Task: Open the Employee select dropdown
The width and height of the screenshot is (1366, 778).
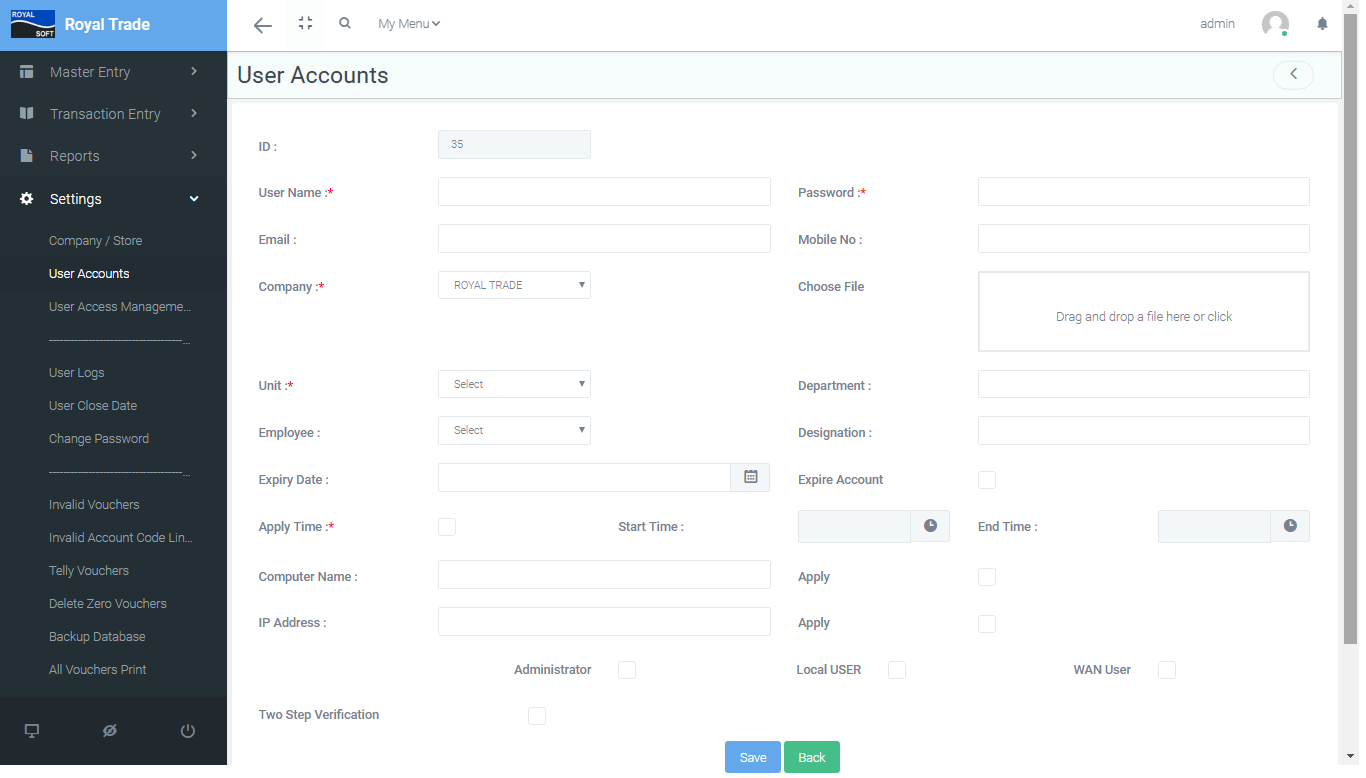Action: coord(514,430)
